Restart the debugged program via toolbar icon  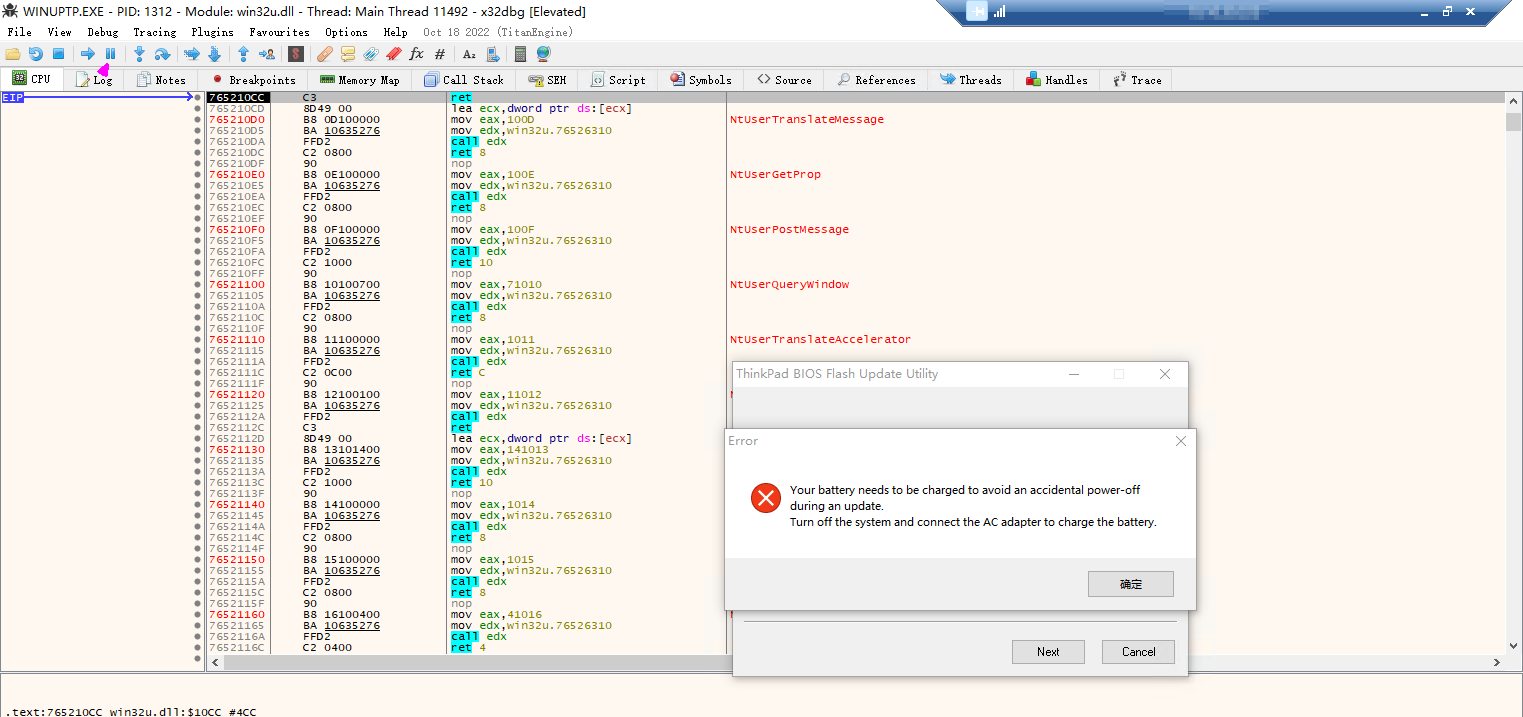click(x=36, y=54)
